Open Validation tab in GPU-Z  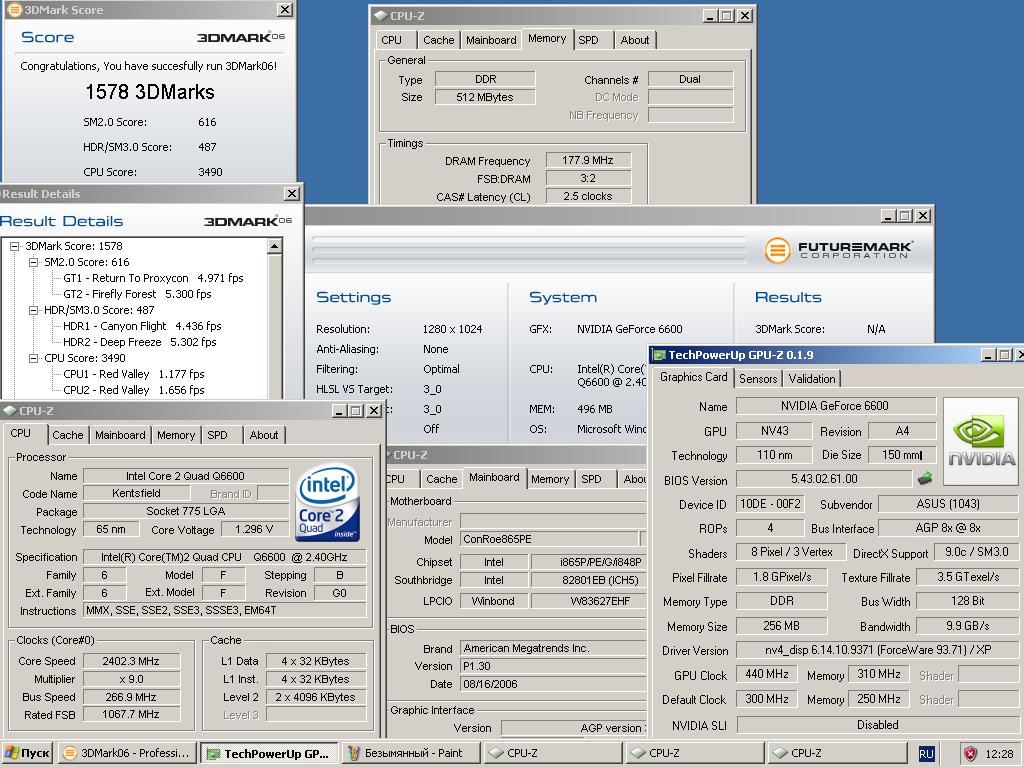[812, 379]
